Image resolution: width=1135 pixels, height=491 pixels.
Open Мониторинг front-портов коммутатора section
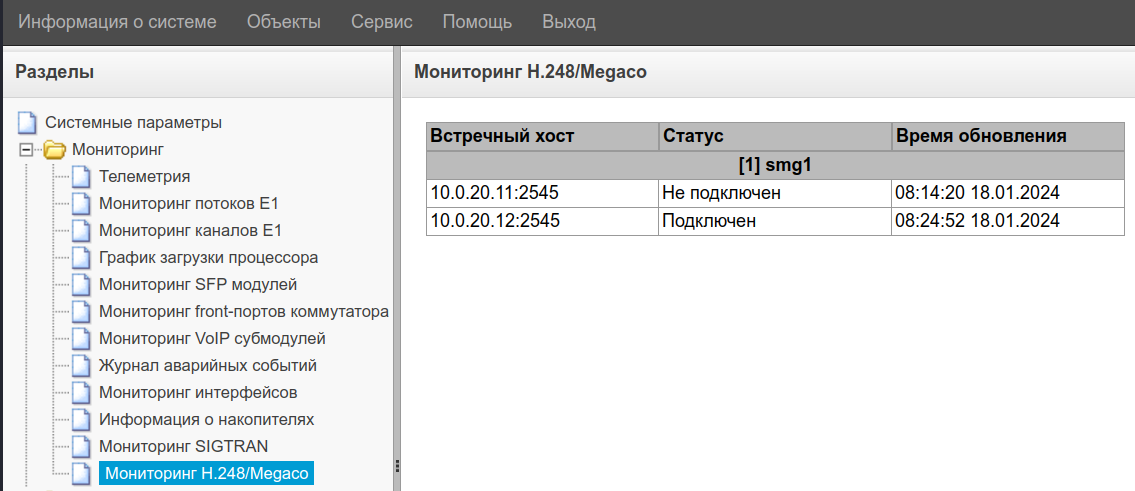click(244, 312)
